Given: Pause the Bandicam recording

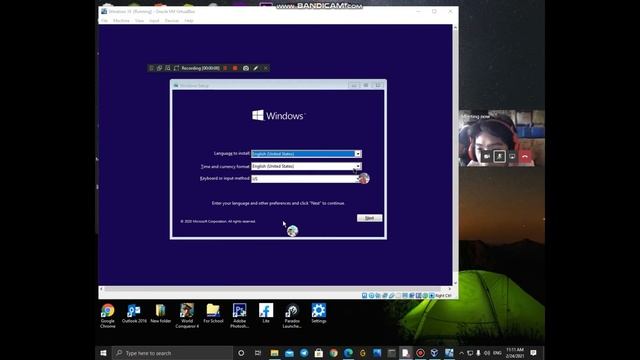Looking at the screenshot, I should coord(225,68).
